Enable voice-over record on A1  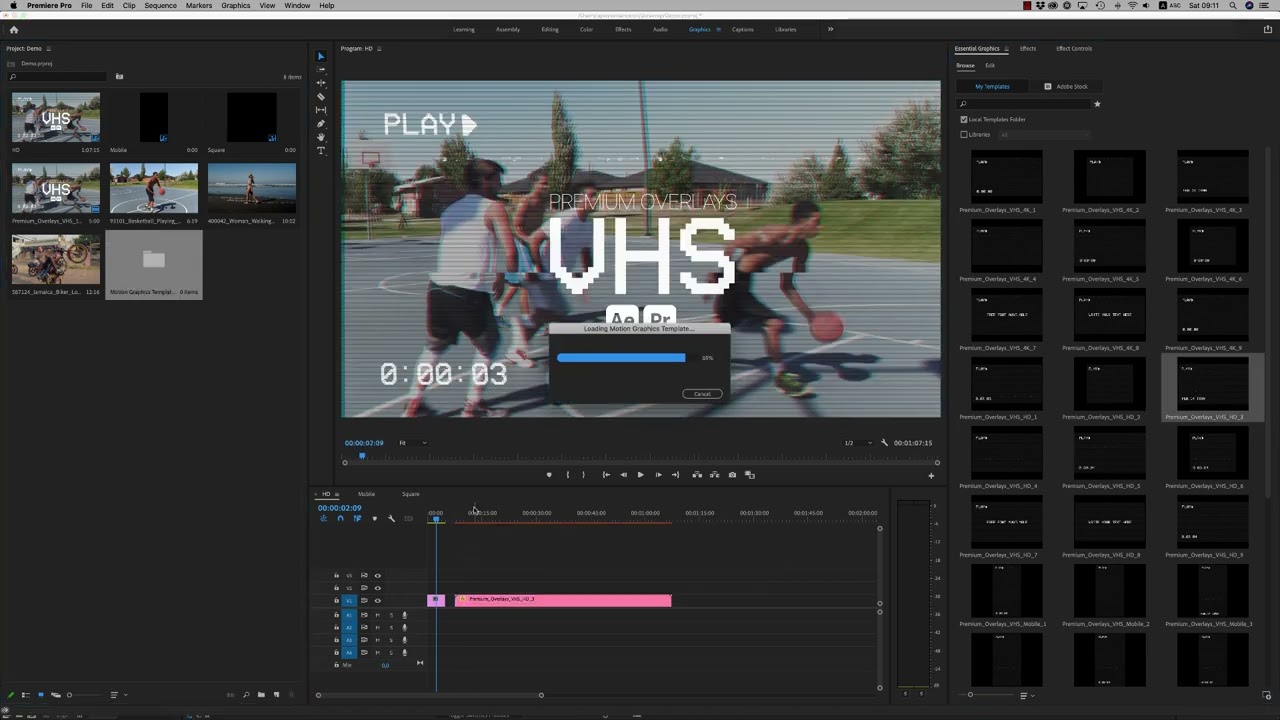pyautogui.click(x=404, y=615)
